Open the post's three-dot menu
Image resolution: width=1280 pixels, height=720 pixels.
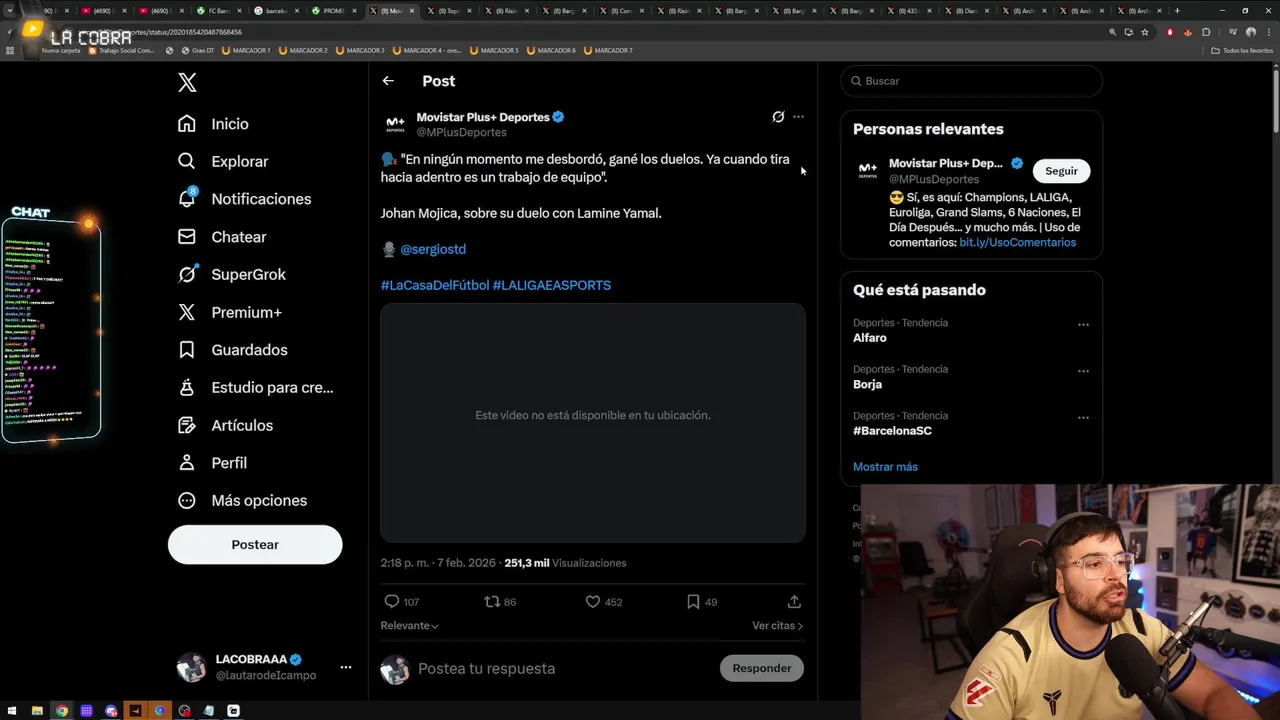coord(798,117)
